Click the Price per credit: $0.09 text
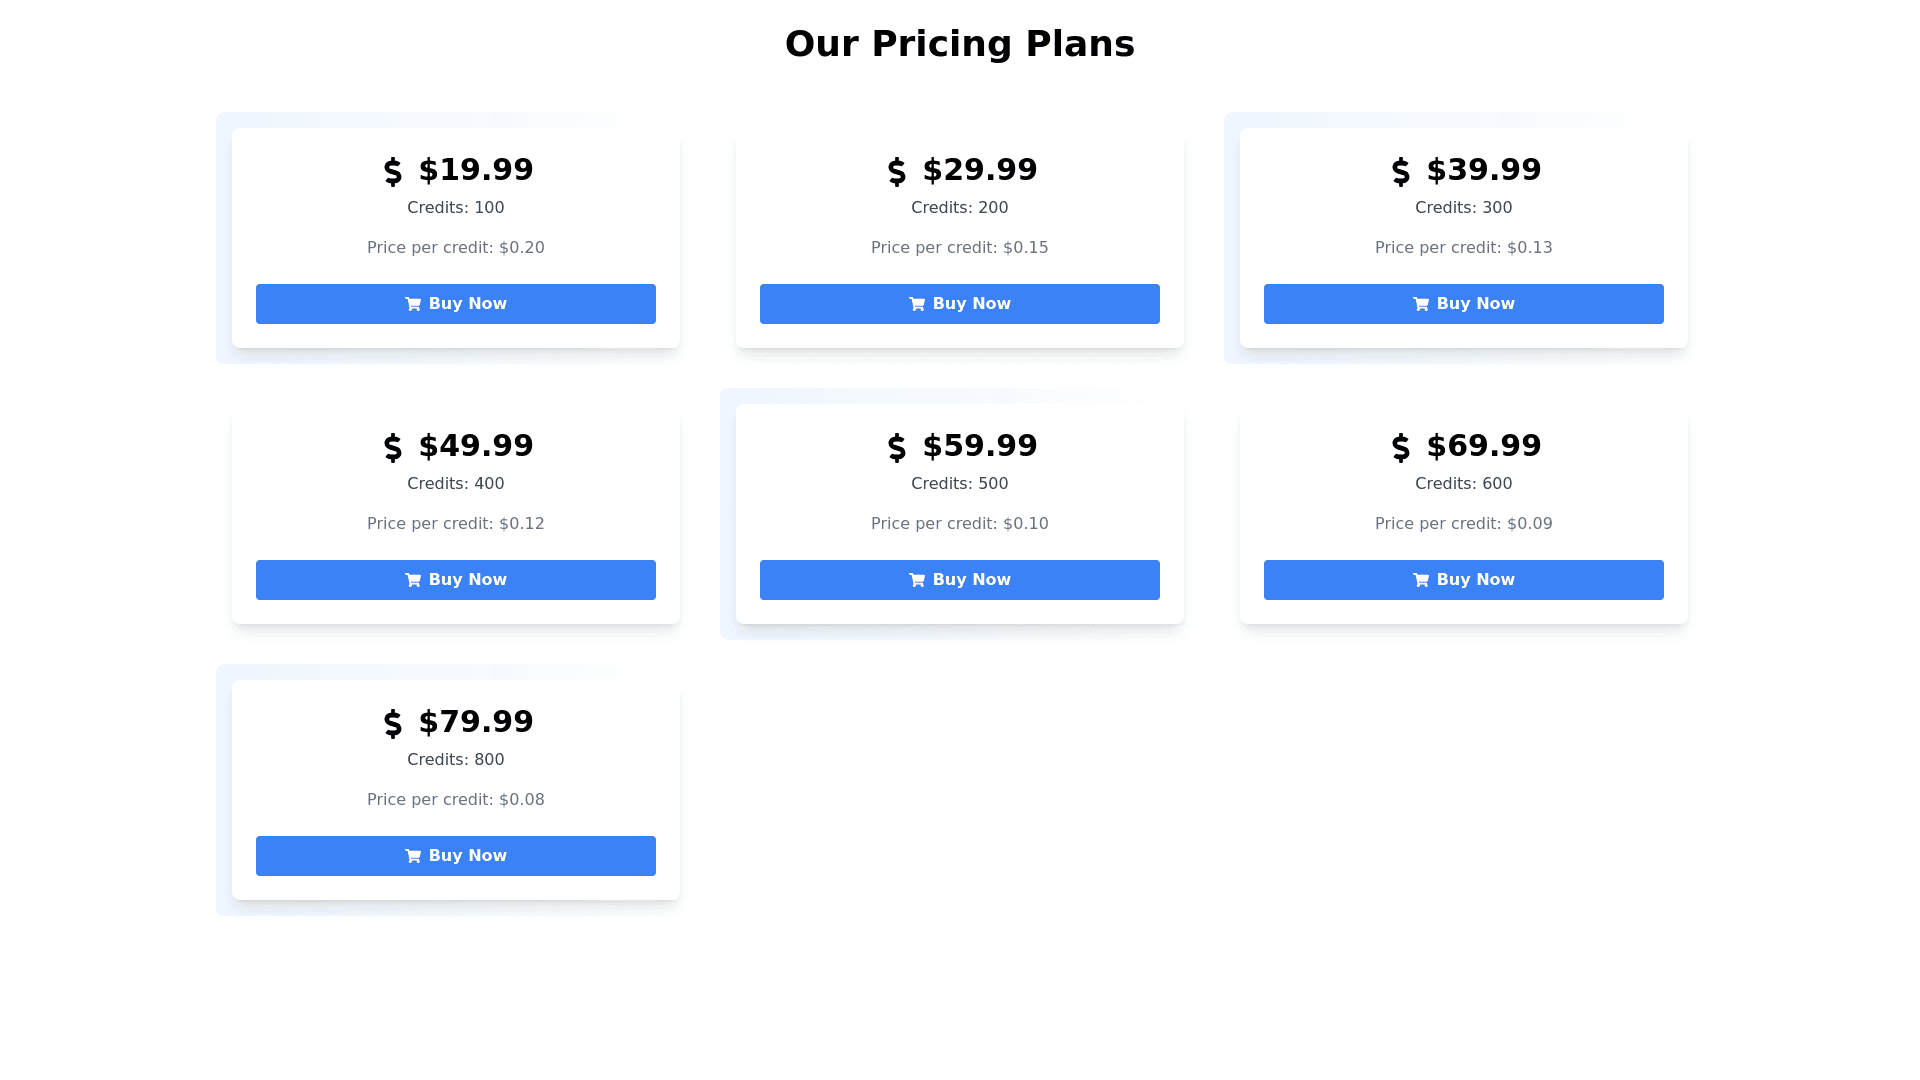This screenshot has width=1920, height=1080. coord(1463,524)
